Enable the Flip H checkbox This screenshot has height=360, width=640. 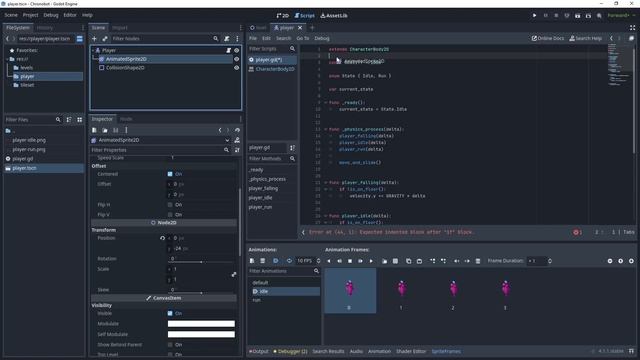(x=170, y=204)
